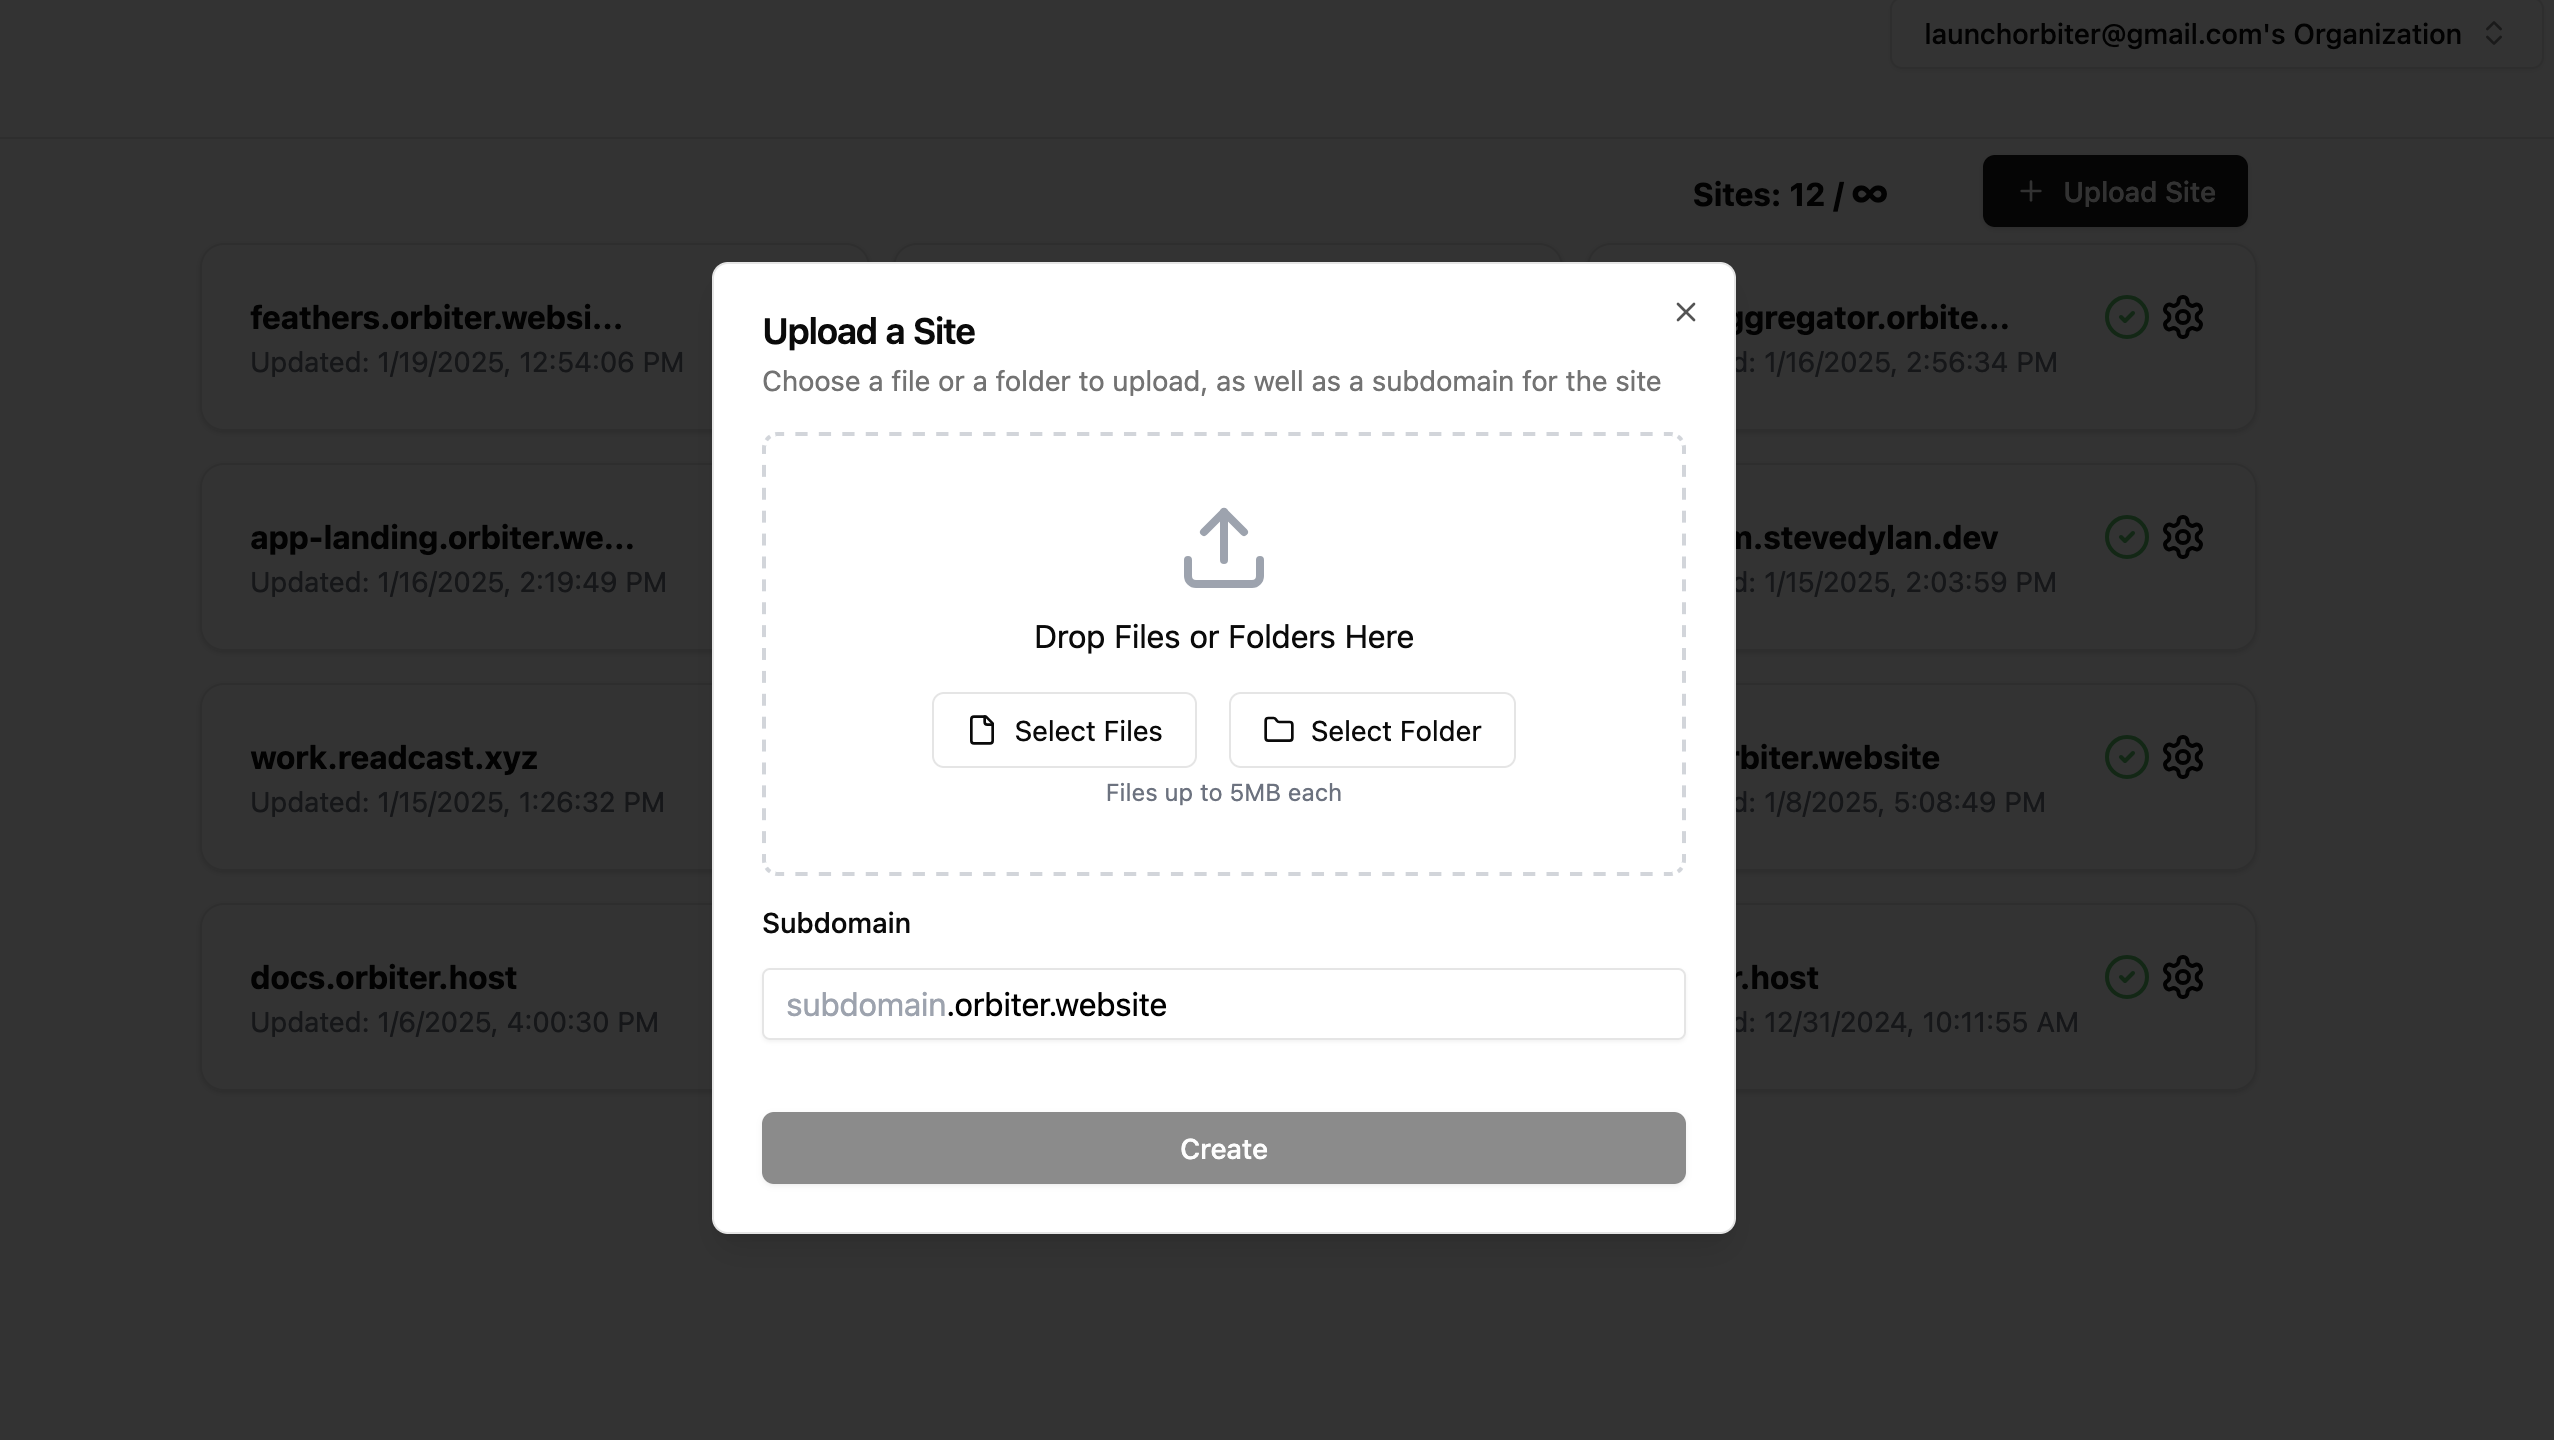Click the folder icon in Select Folder
The image size is (2554, 1440).
1278,729
